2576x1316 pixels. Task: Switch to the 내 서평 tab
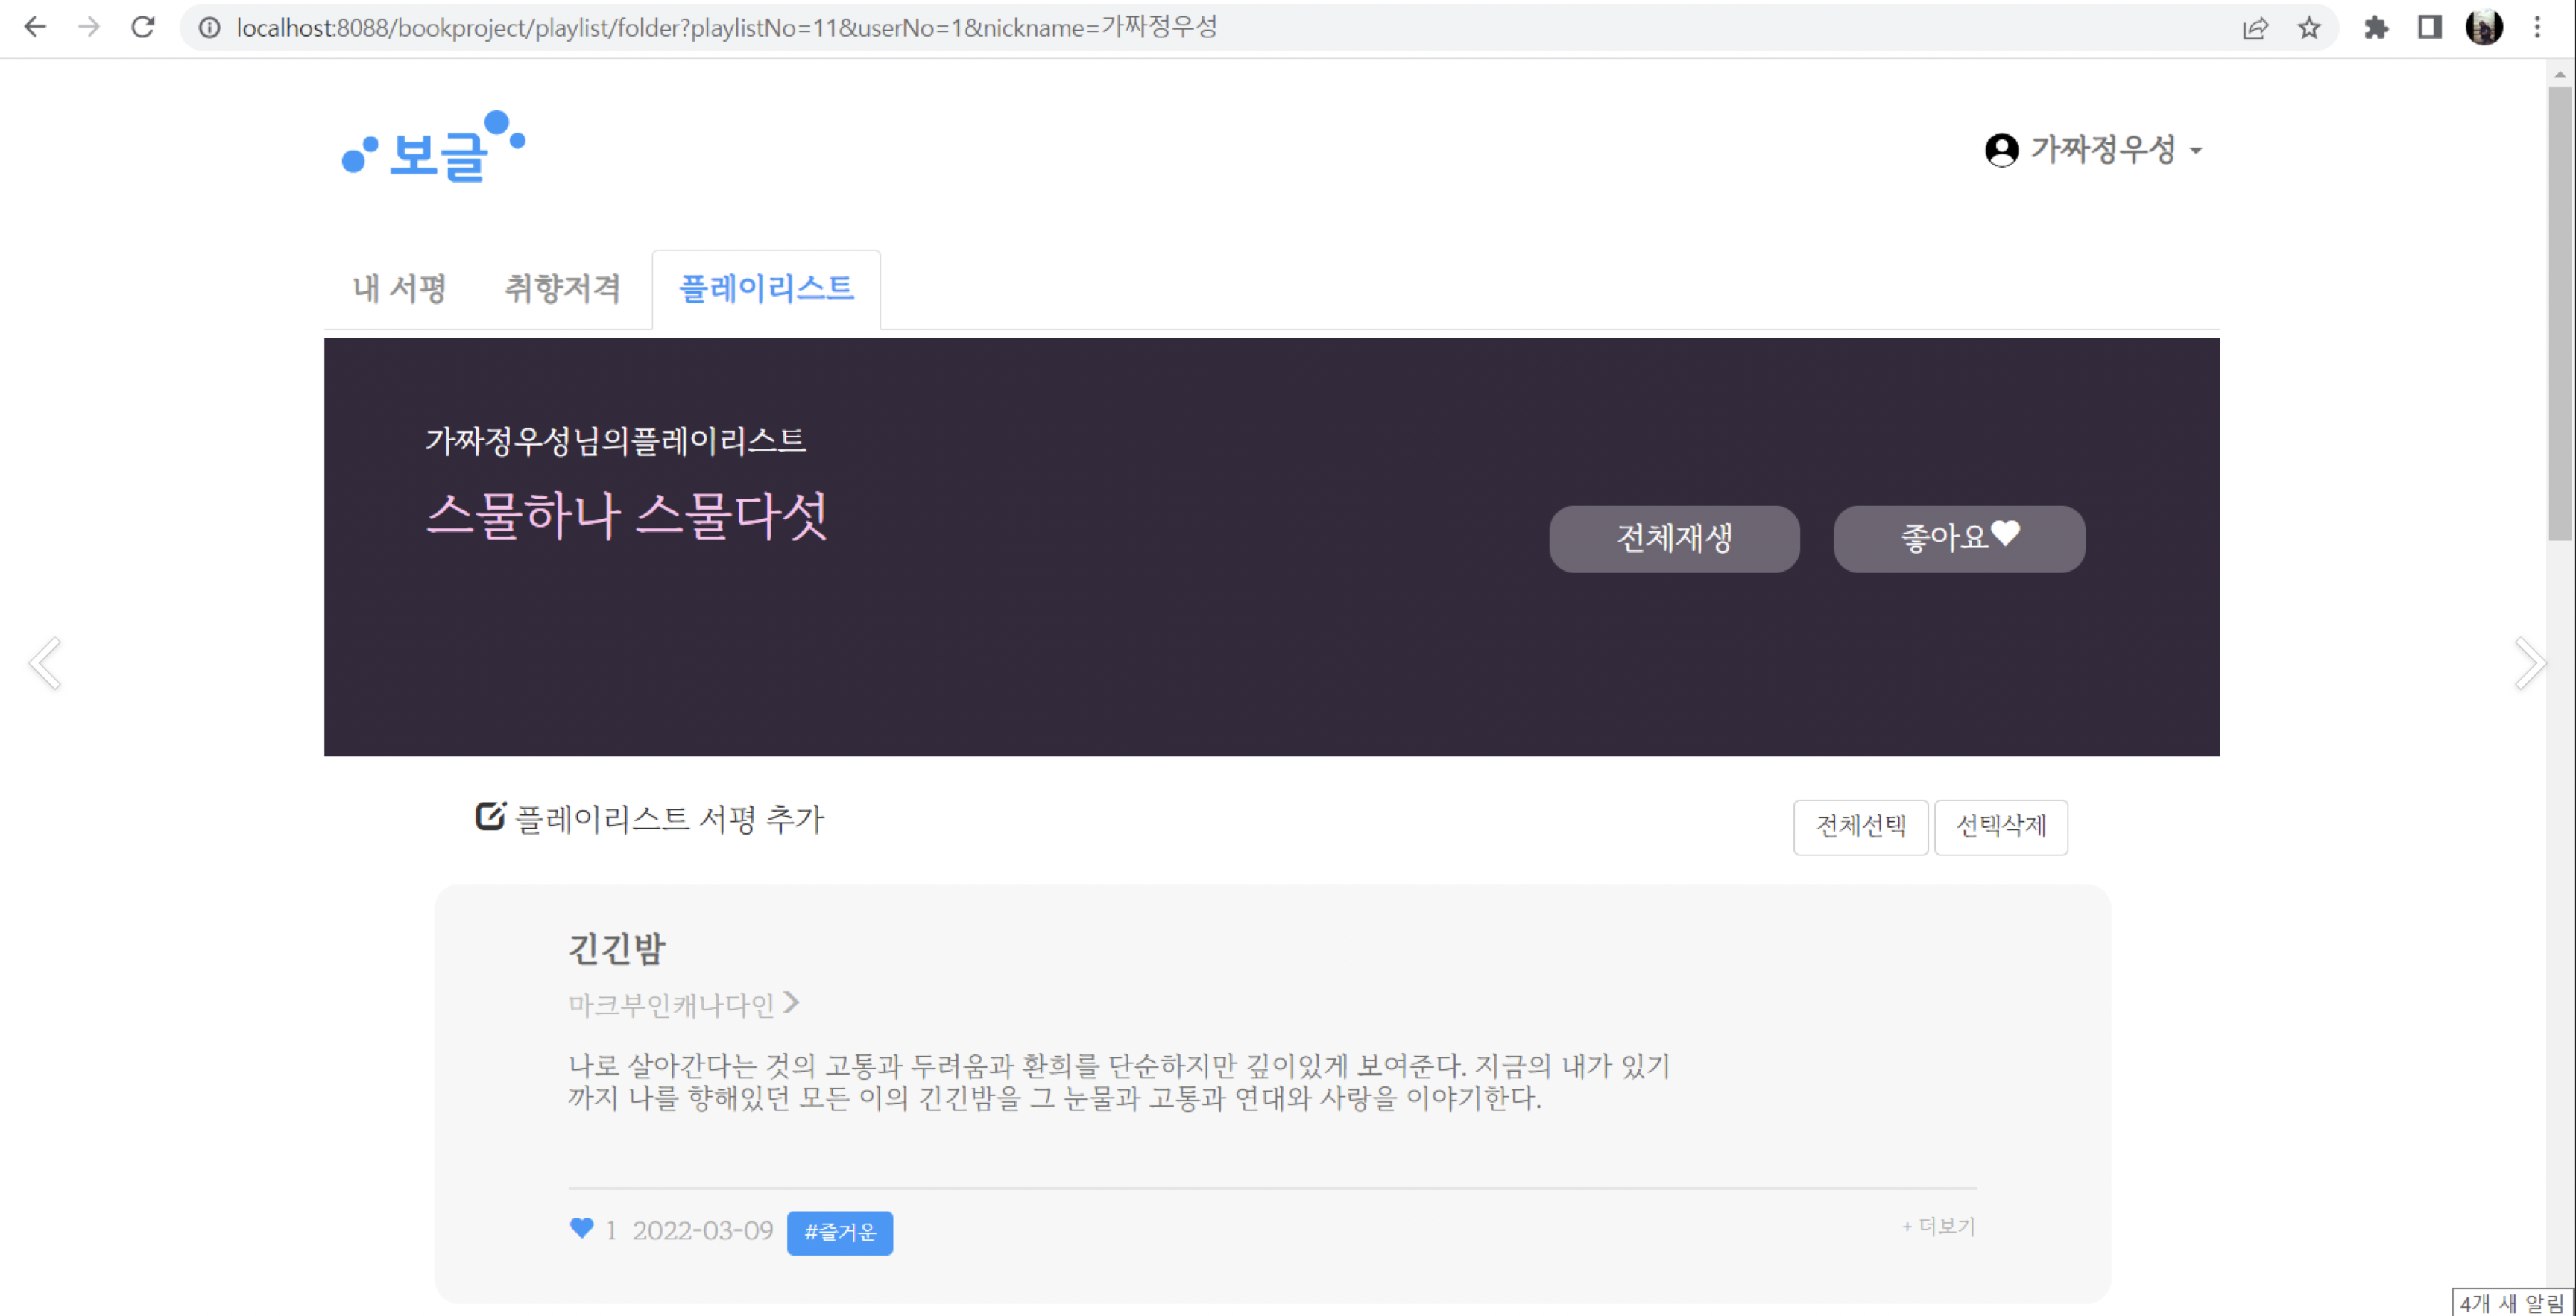pos(400,288)
